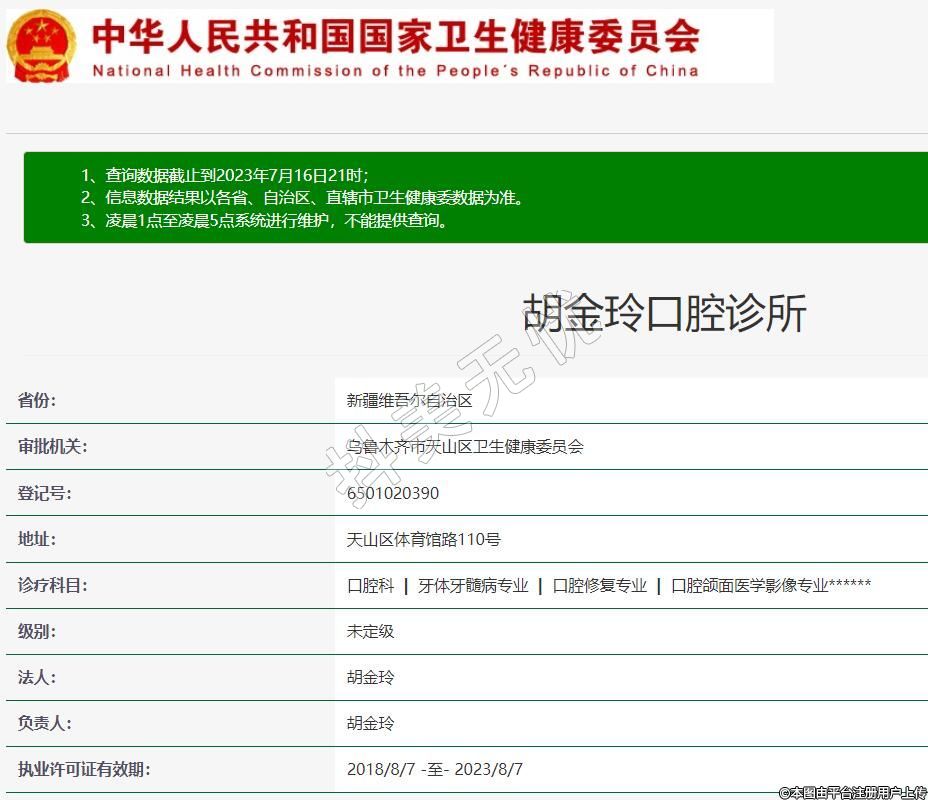The image size is (928, 800).
Task: Click the English National Health Commission text
Action: pyautogui.click(x=395, y=71)
